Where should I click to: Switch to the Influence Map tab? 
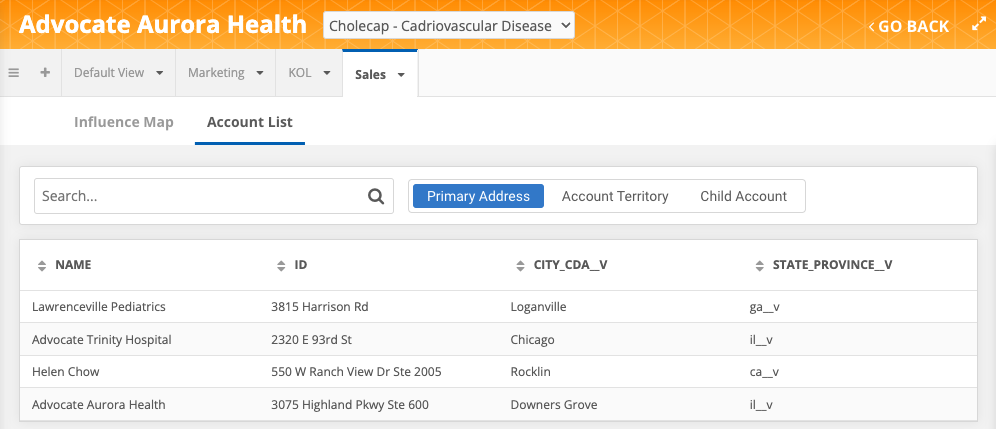tap(124, 122)
